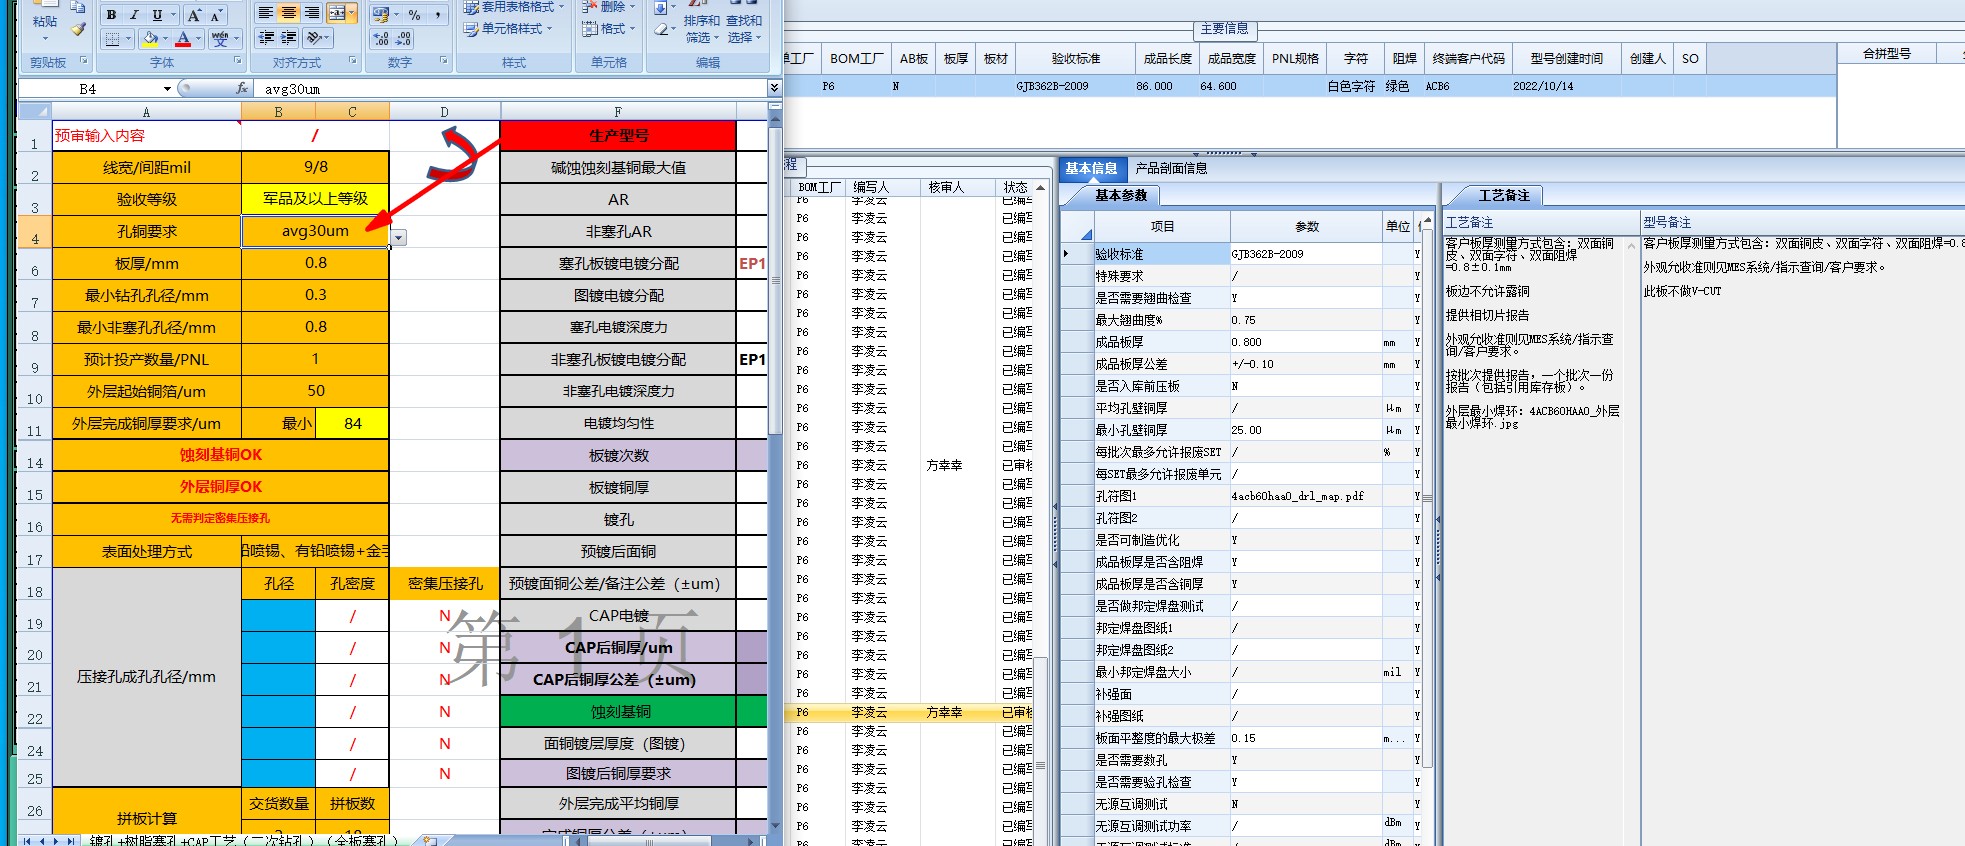Select the 基本参数 sub-tab
Image resolution: width=1965 pixels, height=846 pixels.
click(x=1121, y=195)
